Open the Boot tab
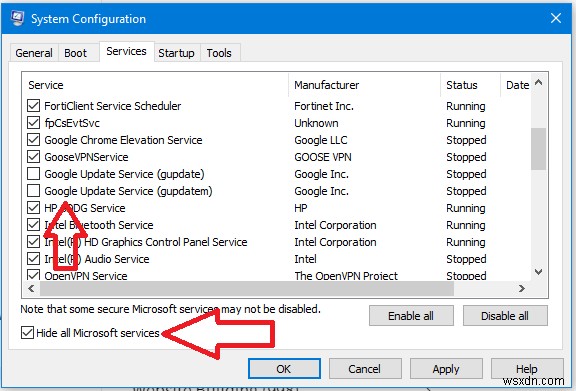576x391 pixels. pyautogui.click(x=75, y=53)
